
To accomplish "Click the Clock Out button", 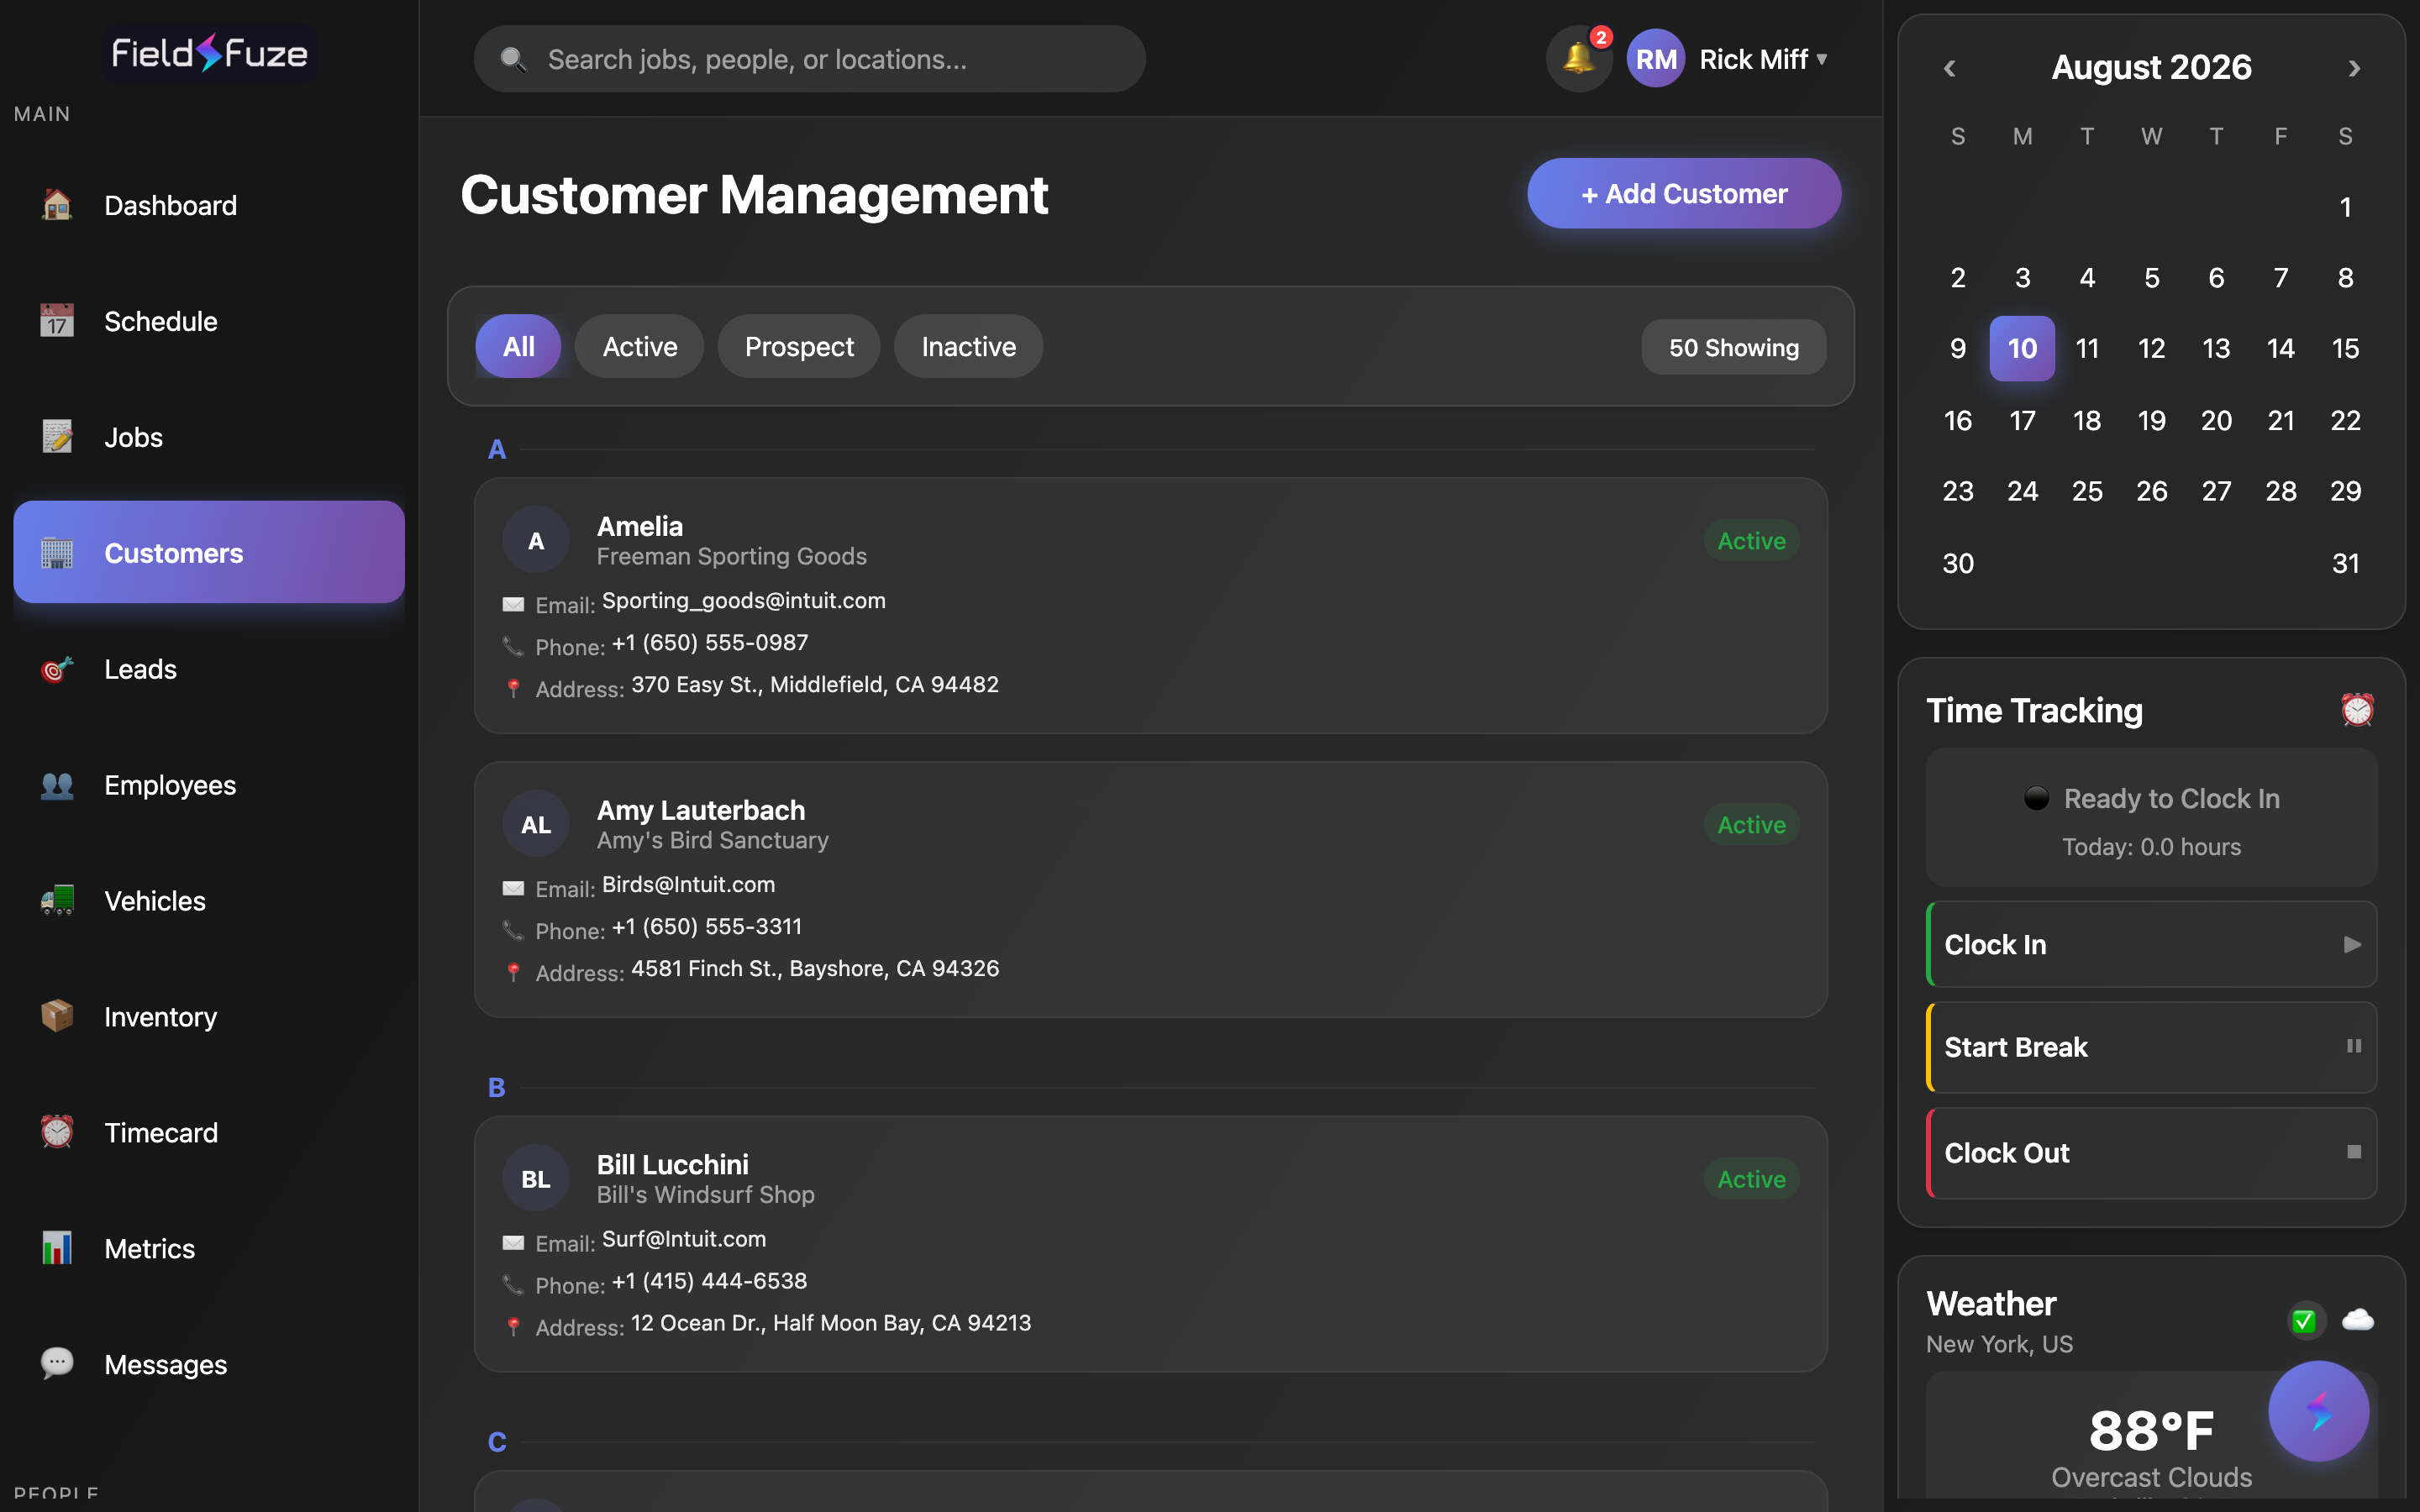I will pyautogui.click(x=2151, y=1153).
